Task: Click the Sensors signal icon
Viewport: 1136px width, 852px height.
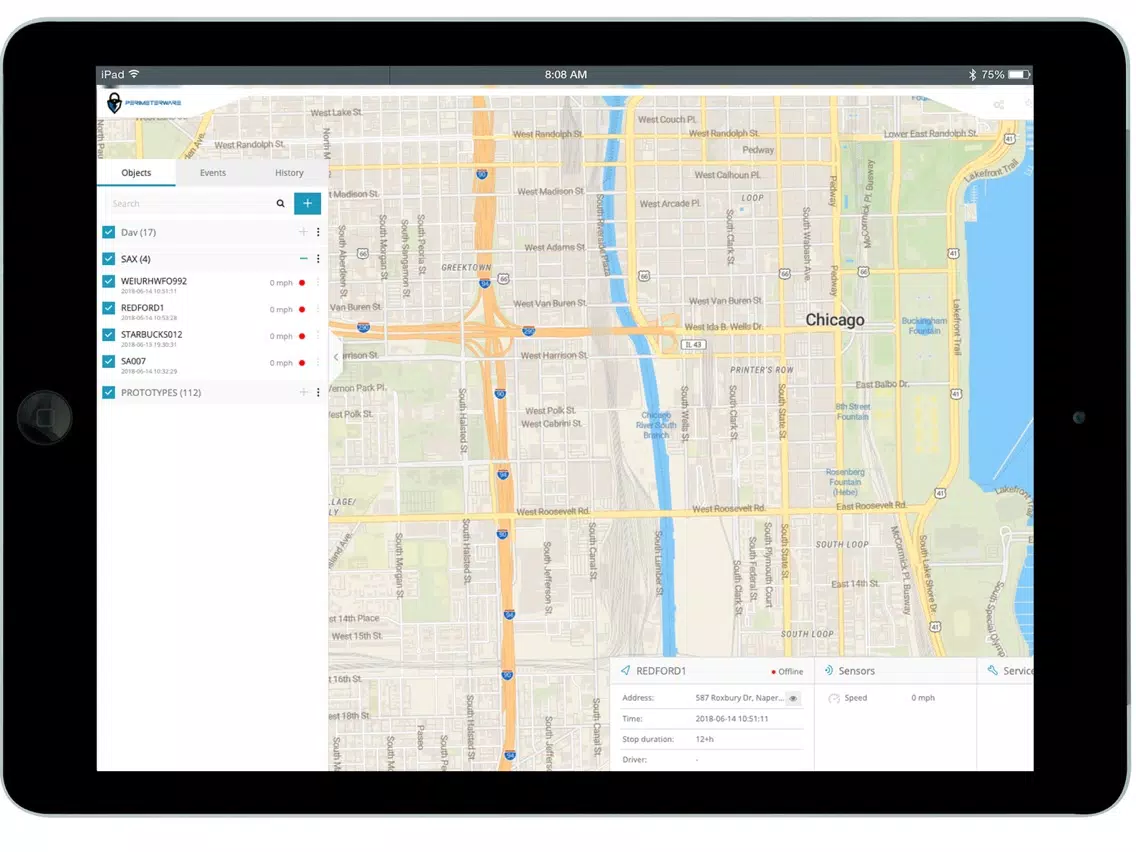Action: pyautogui.click(x=828, y=670)
